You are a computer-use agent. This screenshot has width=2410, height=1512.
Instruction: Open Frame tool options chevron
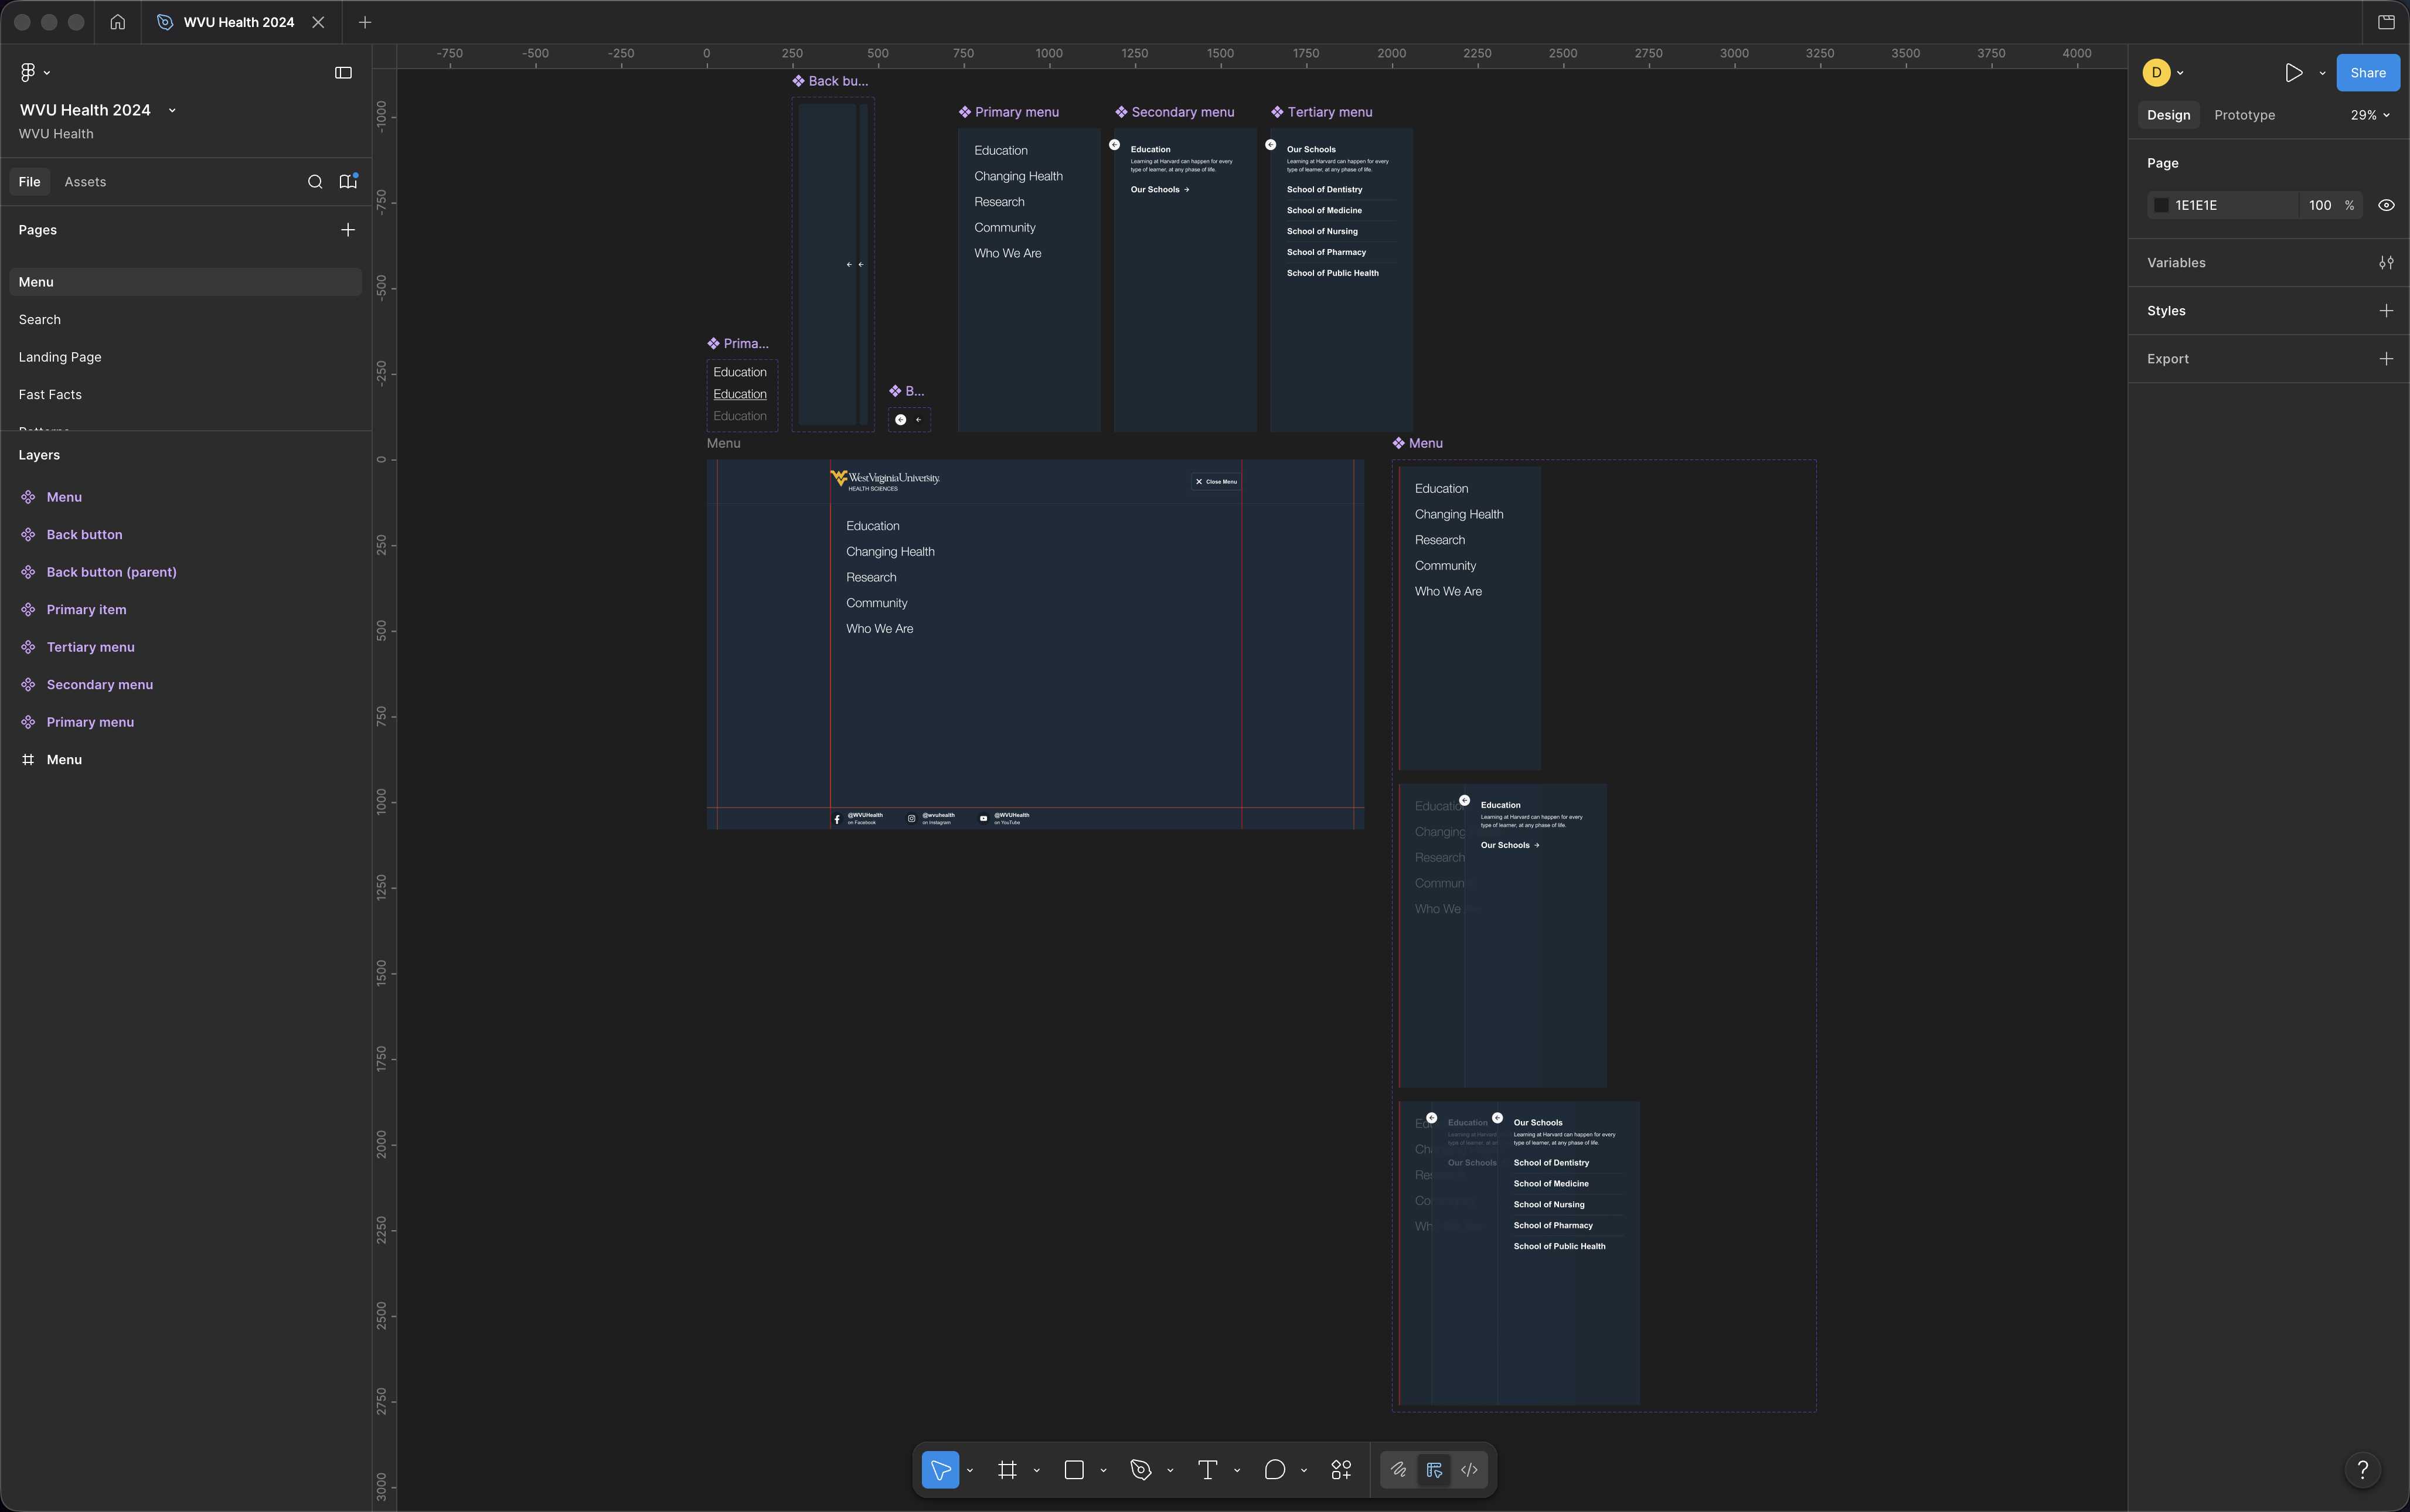1037,1471
